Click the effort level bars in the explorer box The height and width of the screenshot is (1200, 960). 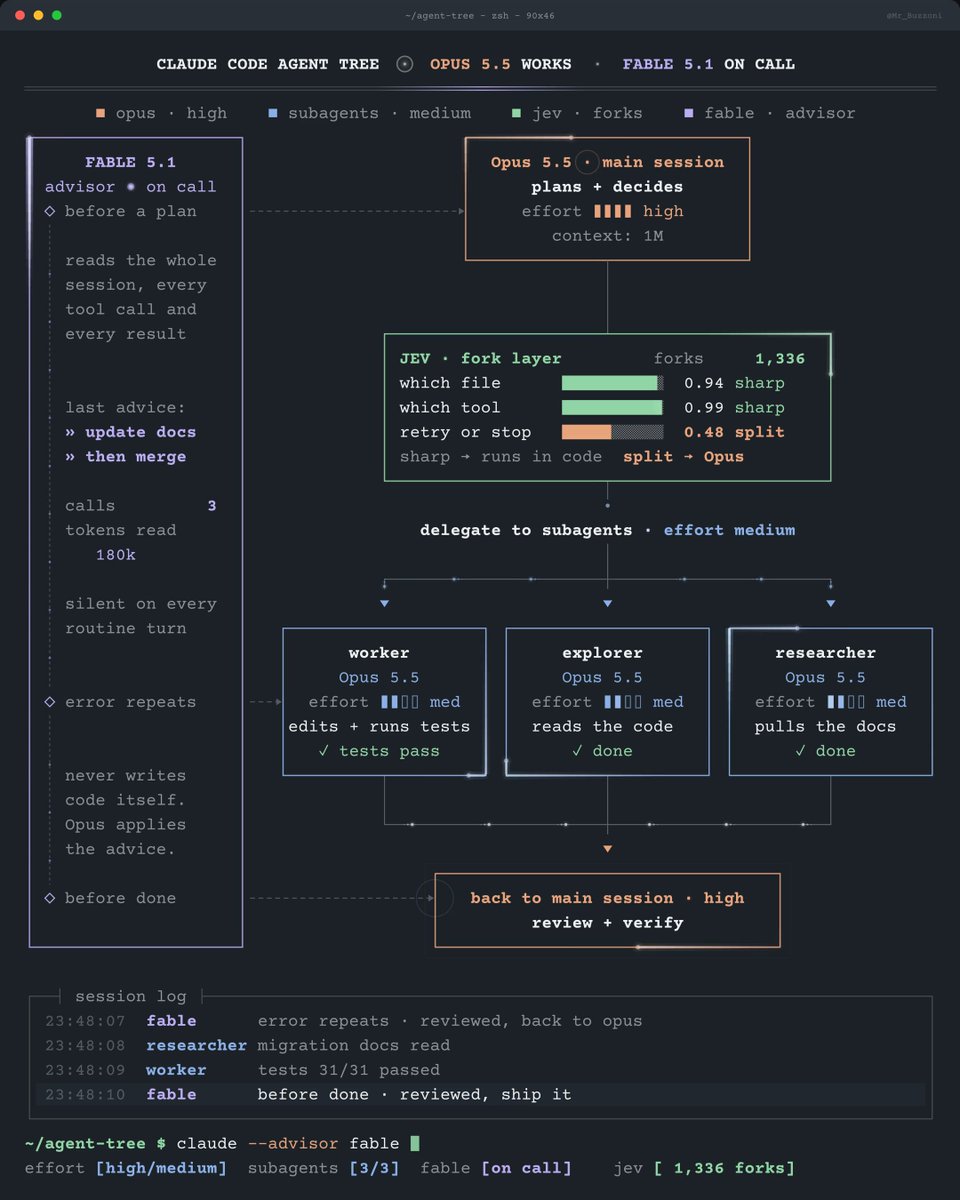coord(623,702)
